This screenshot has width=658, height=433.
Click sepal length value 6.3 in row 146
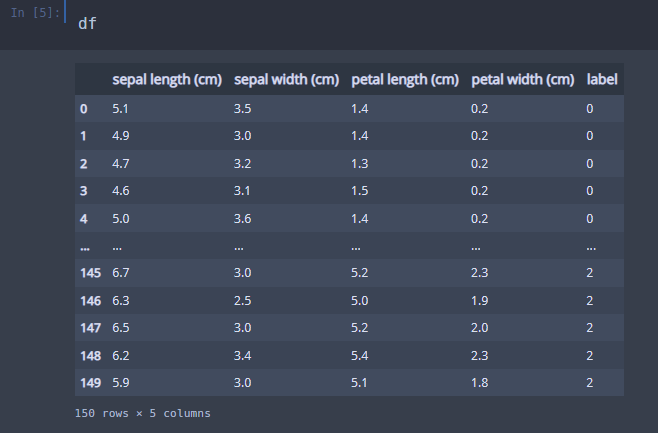120,301
